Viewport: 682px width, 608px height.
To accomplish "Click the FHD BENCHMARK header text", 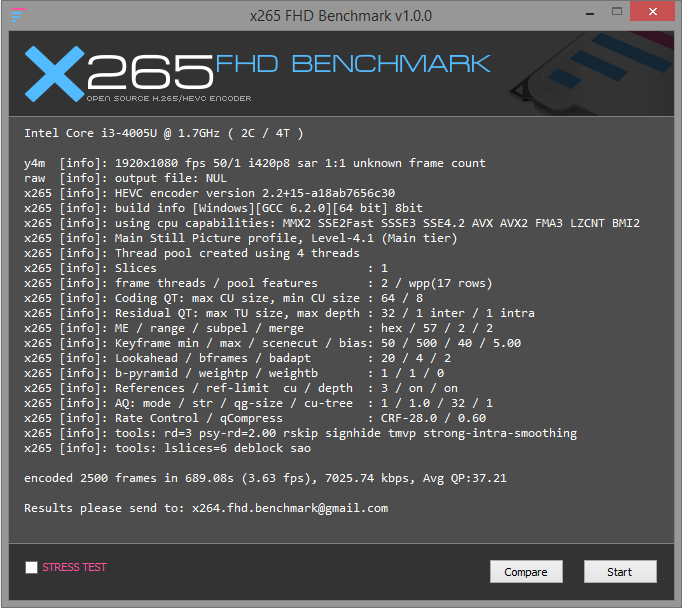I will 352,65.
